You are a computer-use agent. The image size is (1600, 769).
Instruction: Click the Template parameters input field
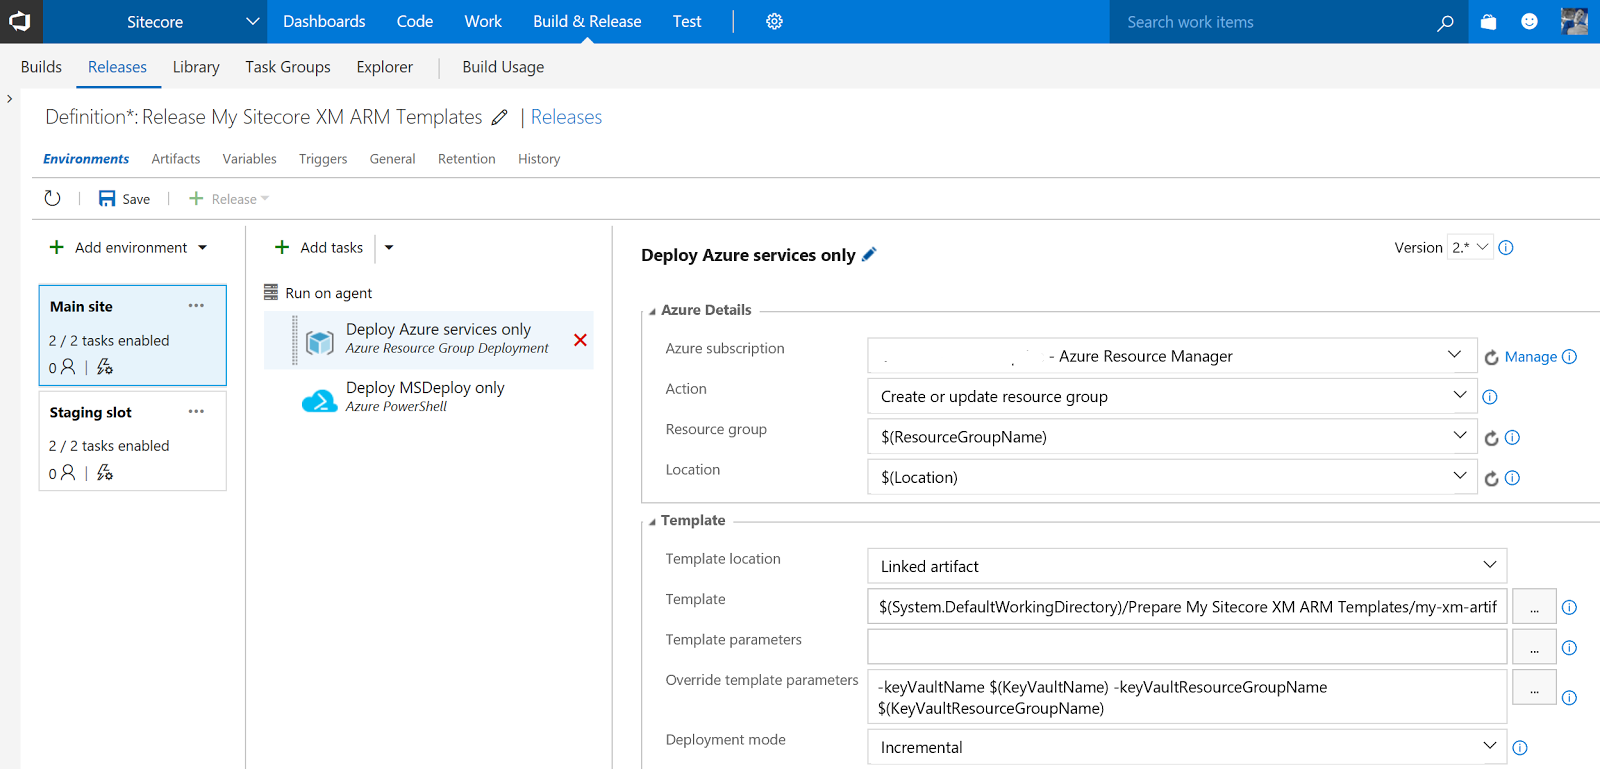click(x=1187, y=646)
